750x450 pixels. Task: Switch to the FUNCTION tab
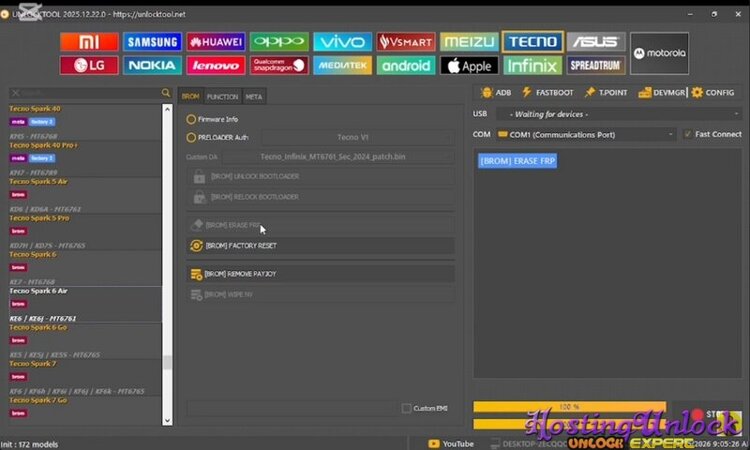222,96
